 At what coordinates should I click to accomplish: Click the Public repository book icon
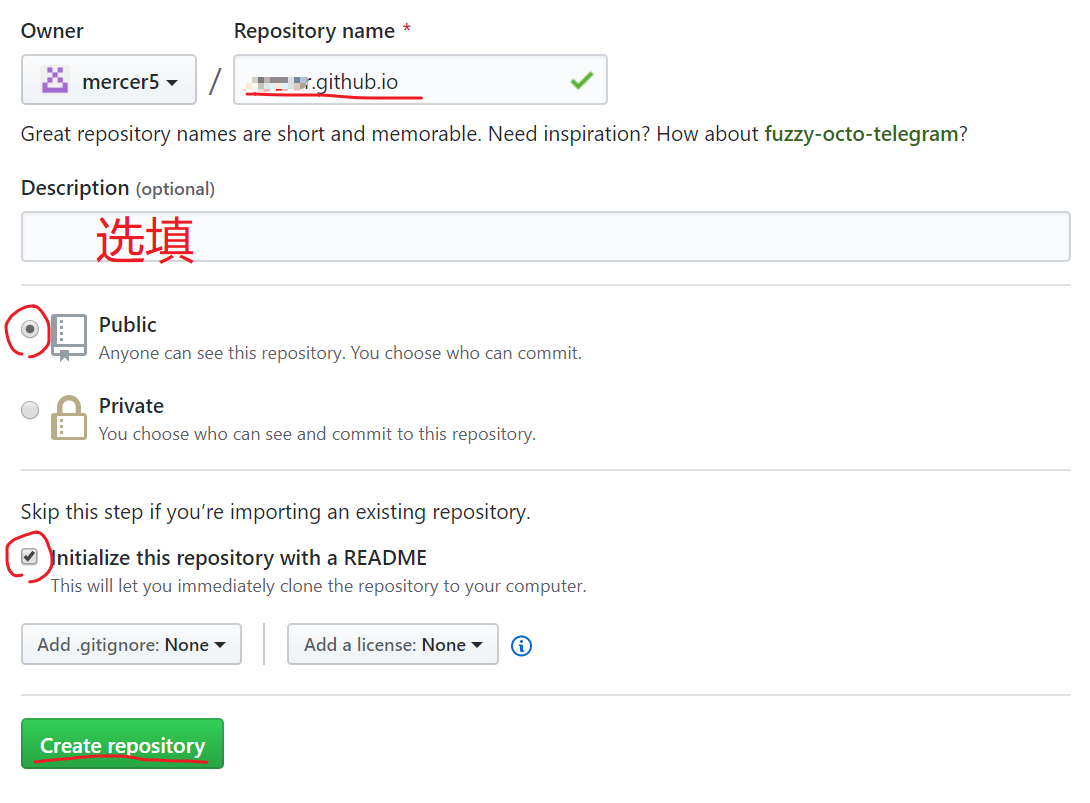pos(69,337)
